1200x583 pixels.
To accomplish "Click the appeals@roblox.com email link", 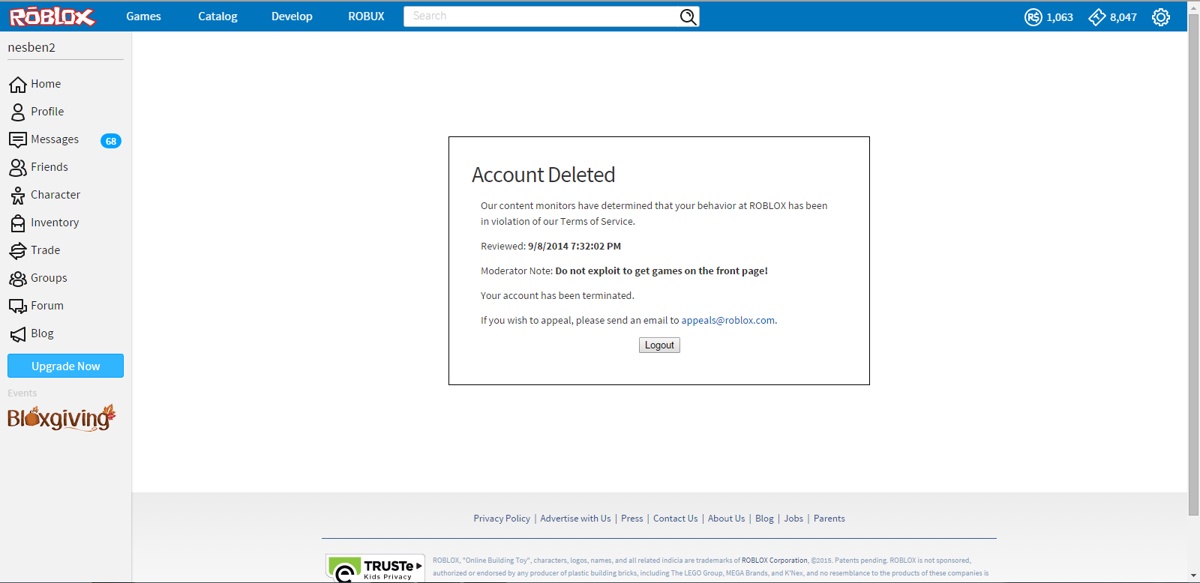I will 728,321.
